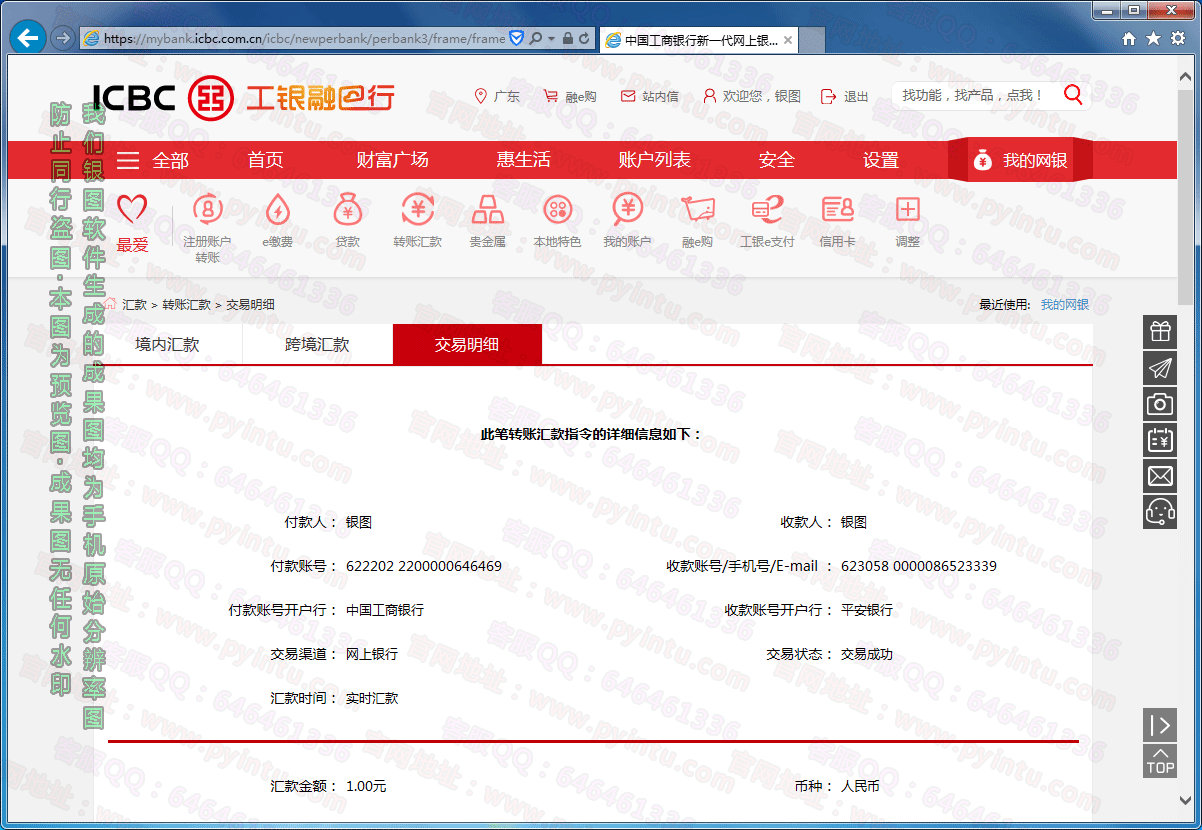This screenshot has height=830, width=1202.
Task: Click the calendar yen sidebar icon
Action: pos(1160,439)
